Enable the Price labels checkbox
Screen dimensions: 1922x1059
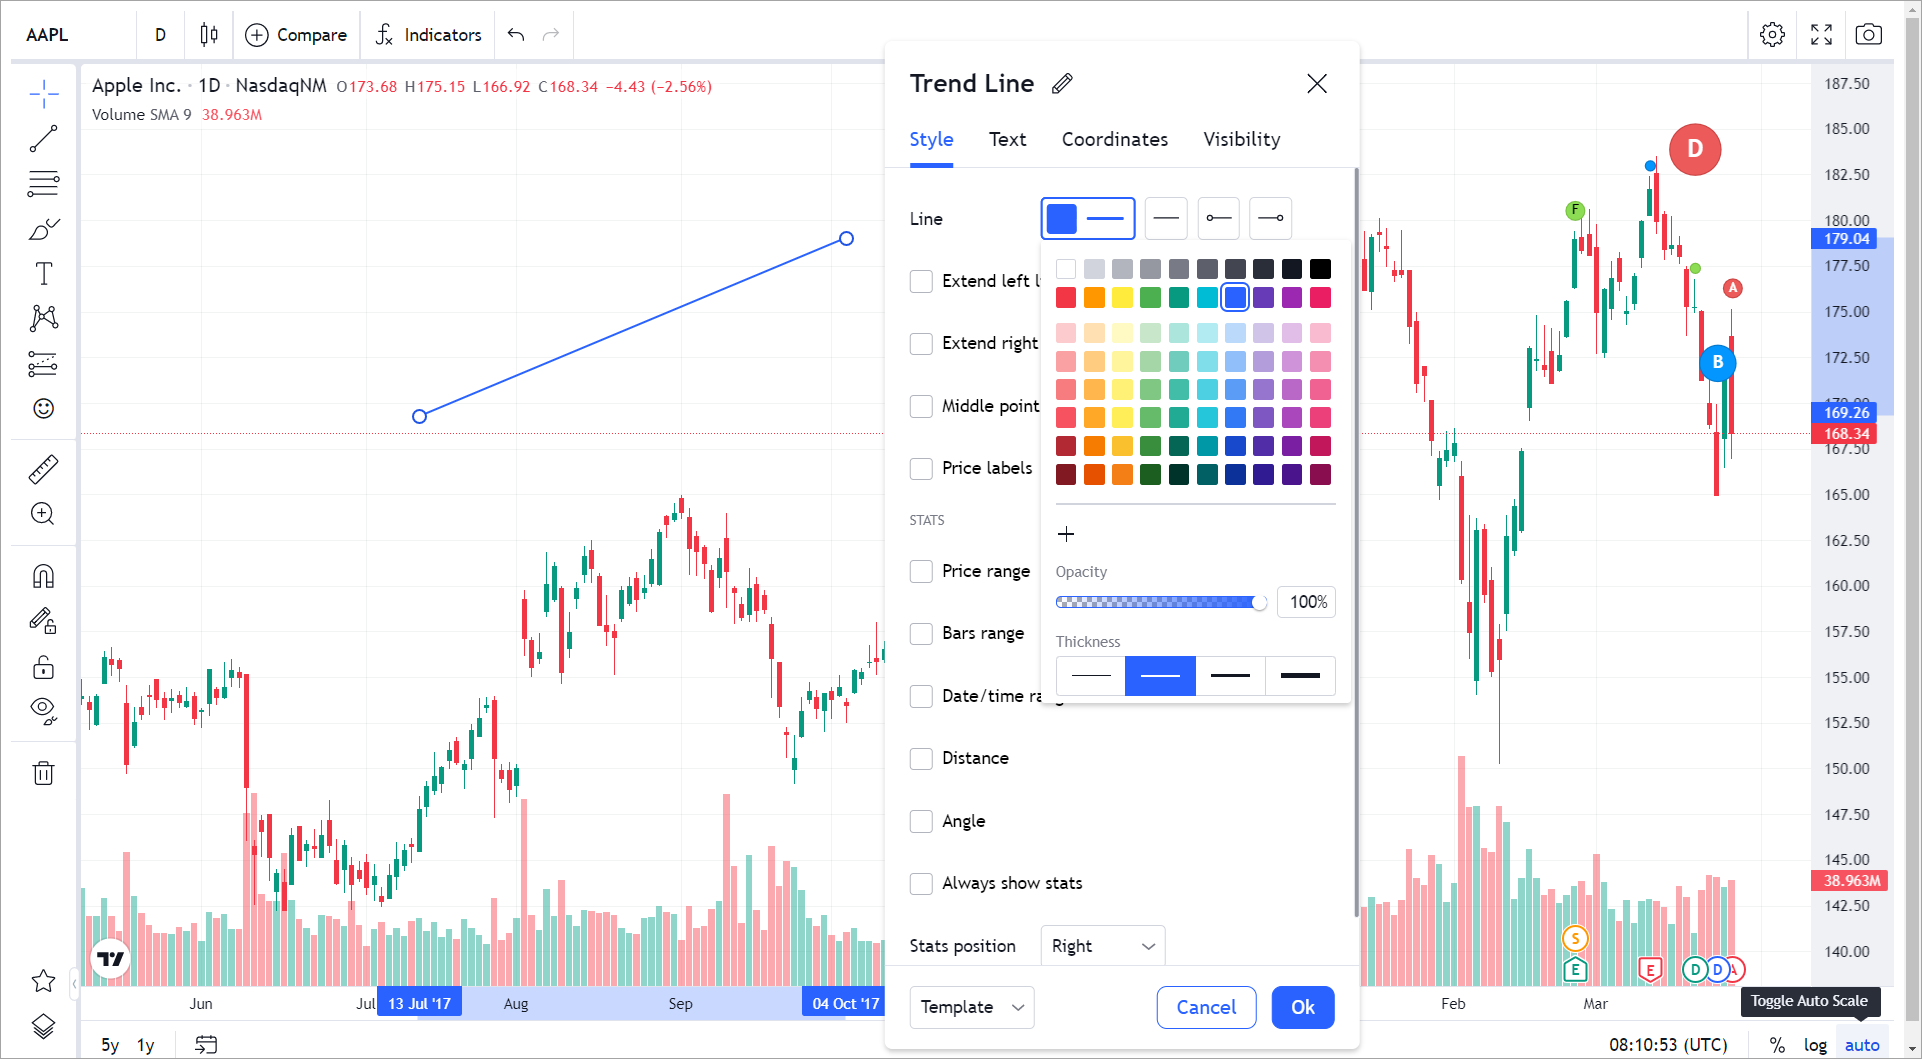pos(921,468)
